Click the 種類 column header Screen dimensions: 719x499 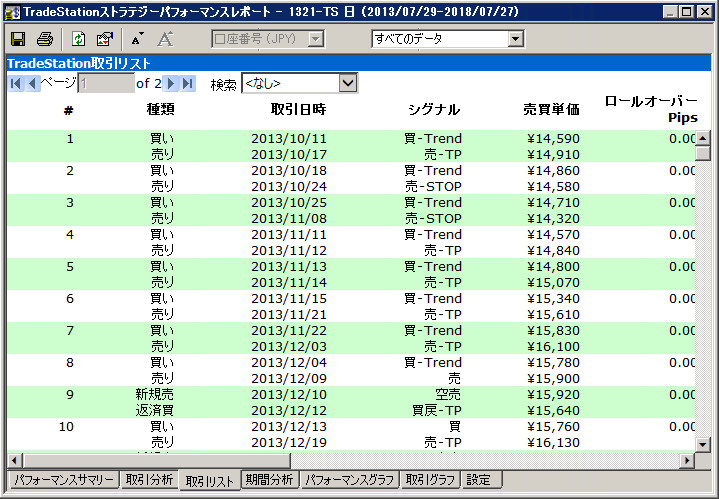click(160, 109)
